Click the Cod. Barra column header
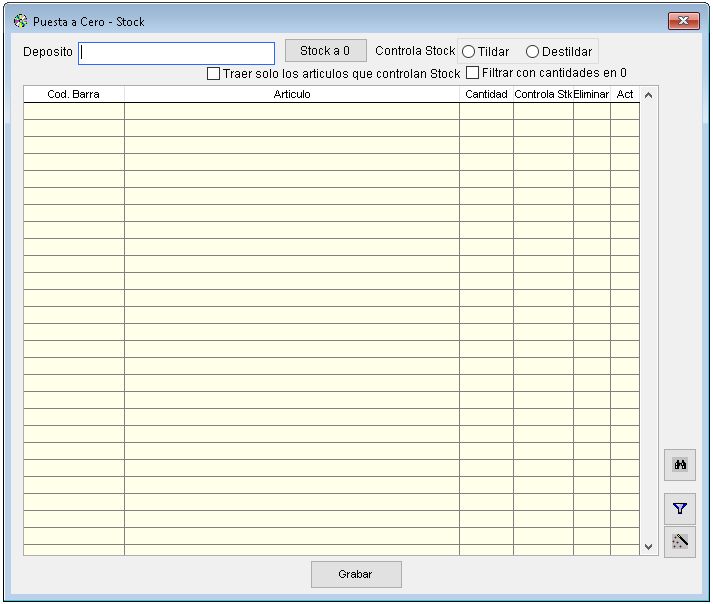This screenshot has height=604, width=713. point(74,94)
